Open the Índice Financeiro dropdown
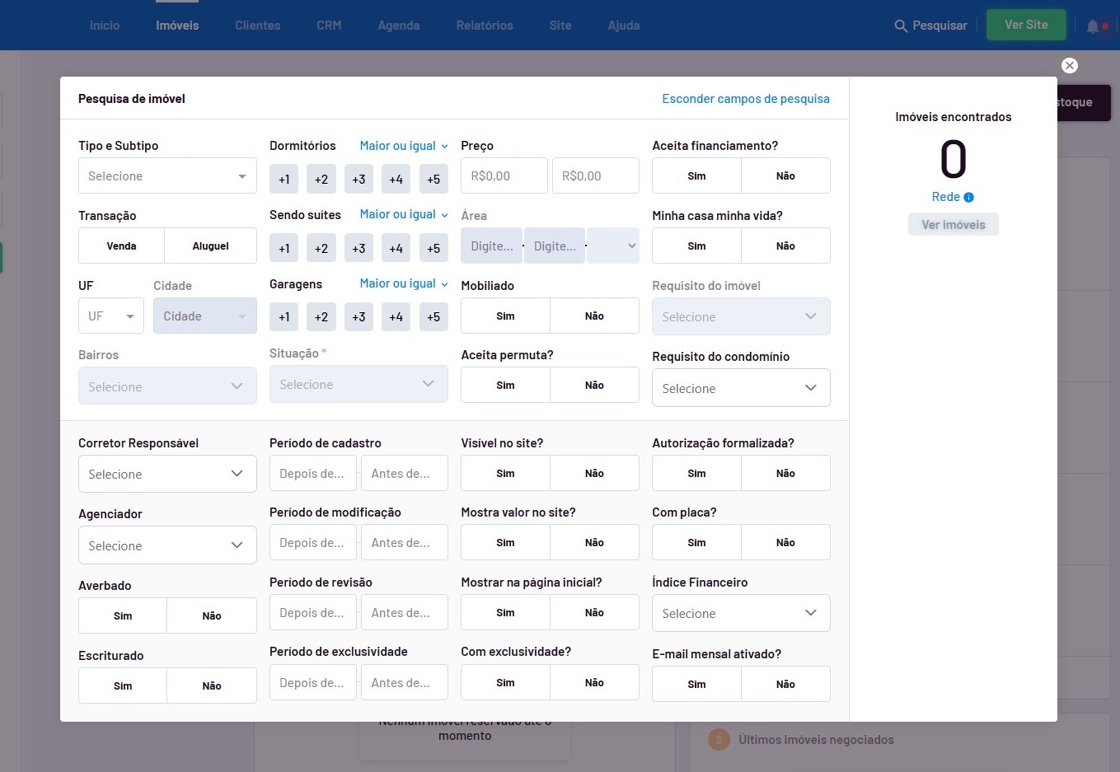 coord(740,613)
